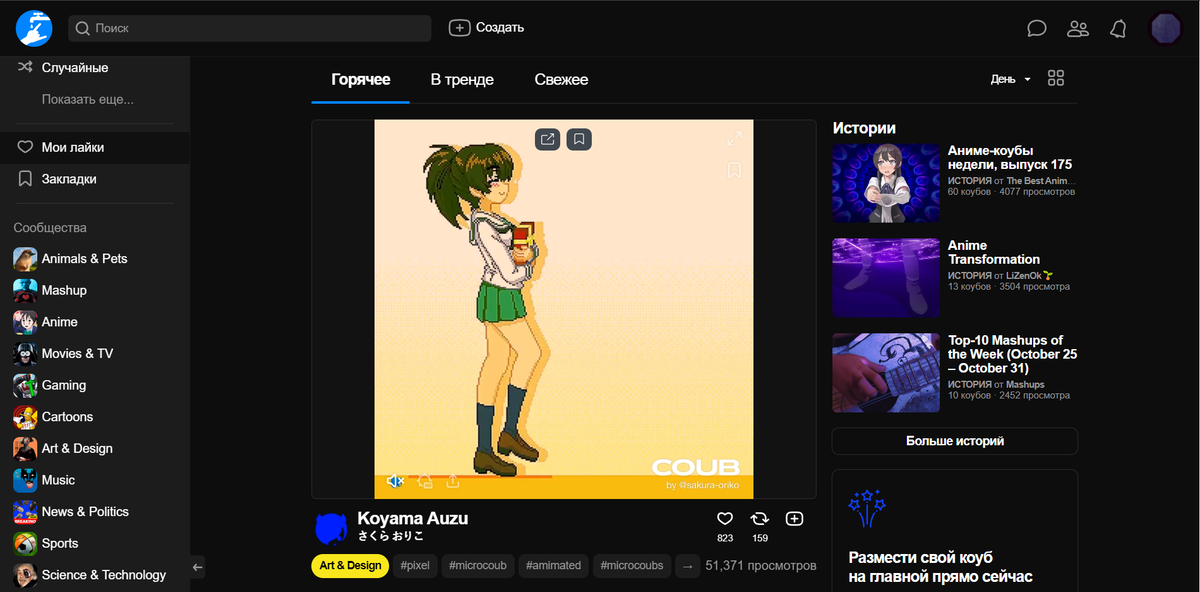
Task: Show more tags with the arrow button
Action: coord(686,566)
